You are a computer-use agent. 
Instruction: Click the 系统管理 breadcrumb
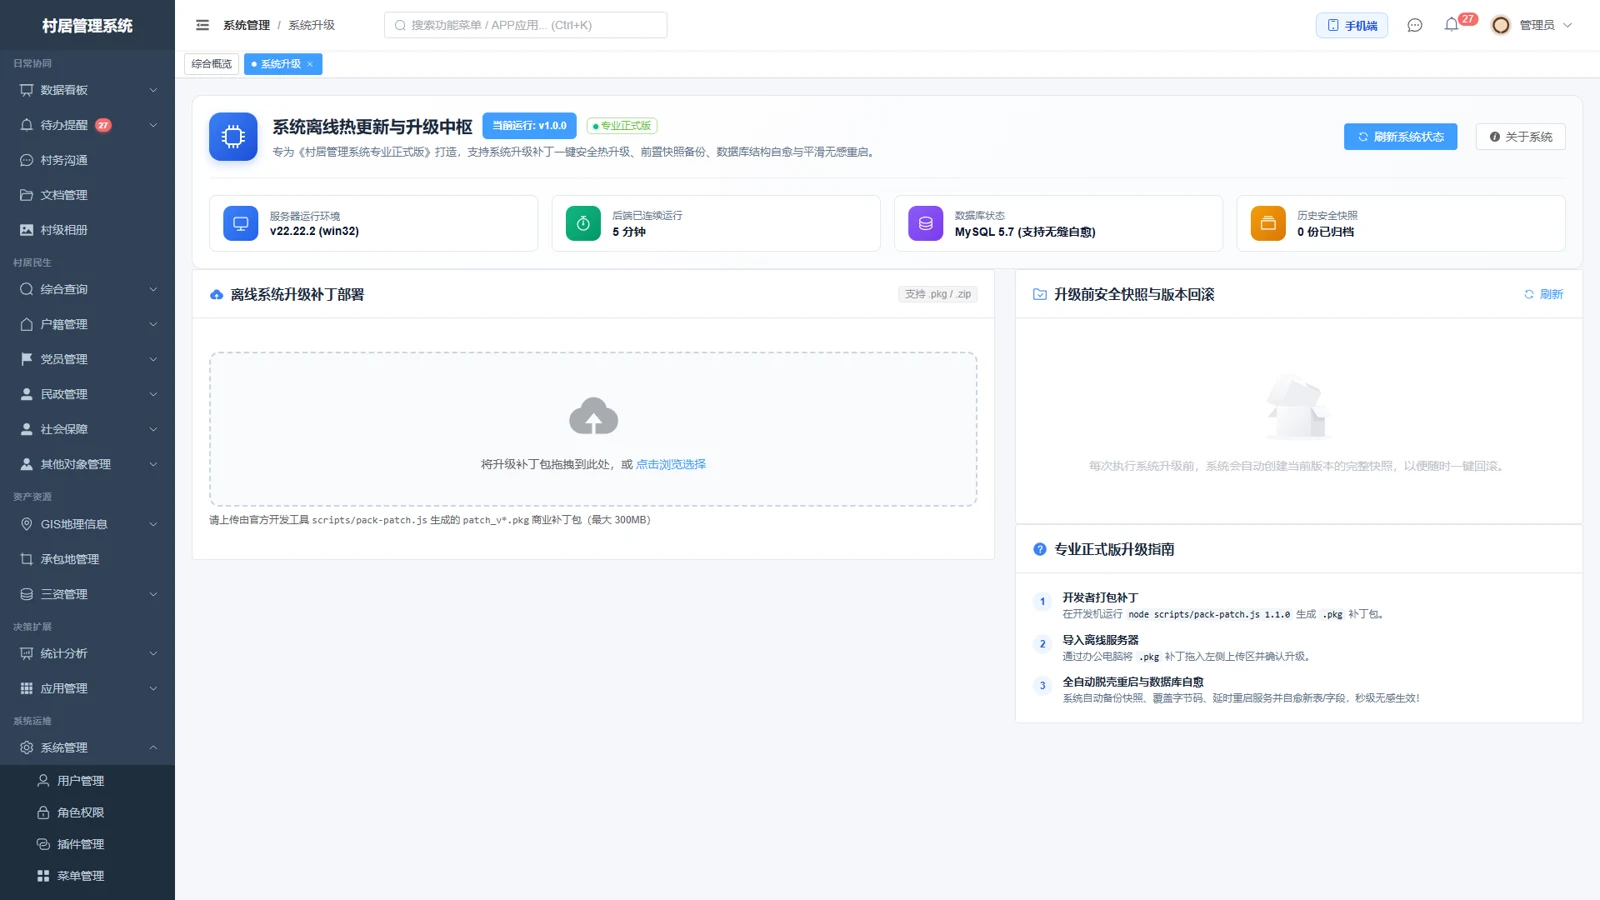click(246, 25)
